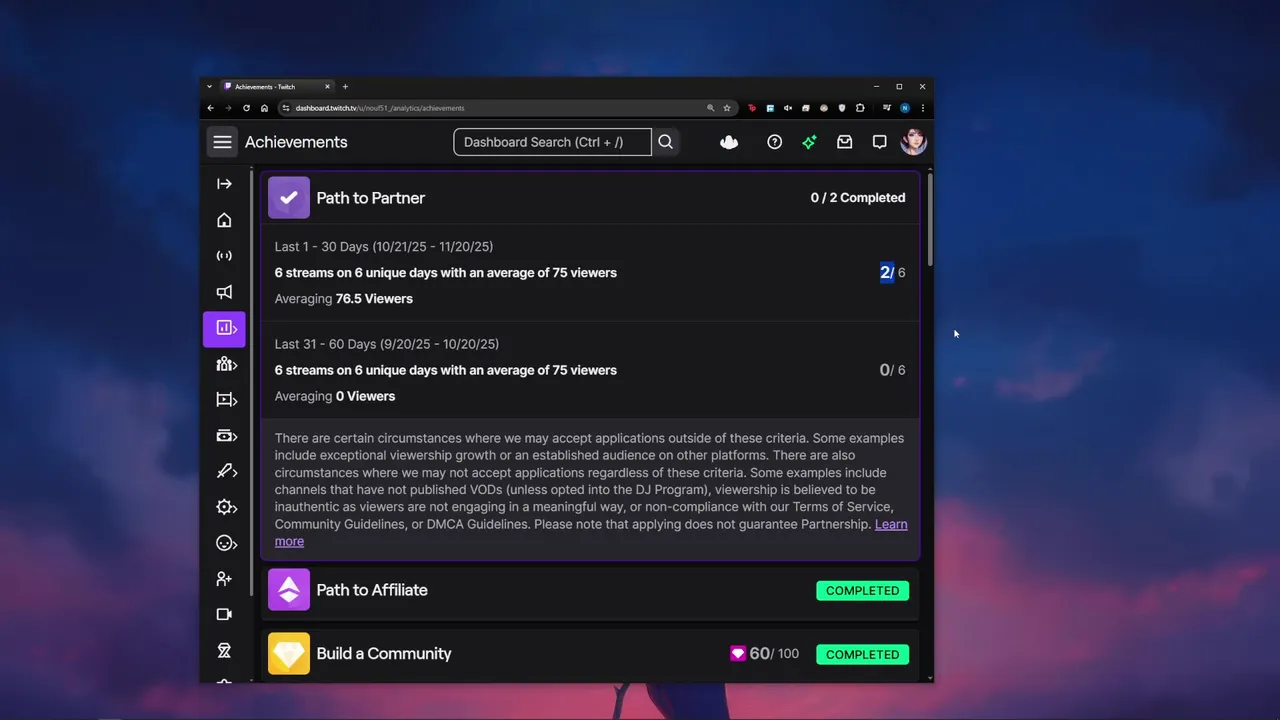Image resolution: width=1280 pixels, height=720 pixels.
Task: Expand the Content section in the sidebar
Action: click(226, 400)
